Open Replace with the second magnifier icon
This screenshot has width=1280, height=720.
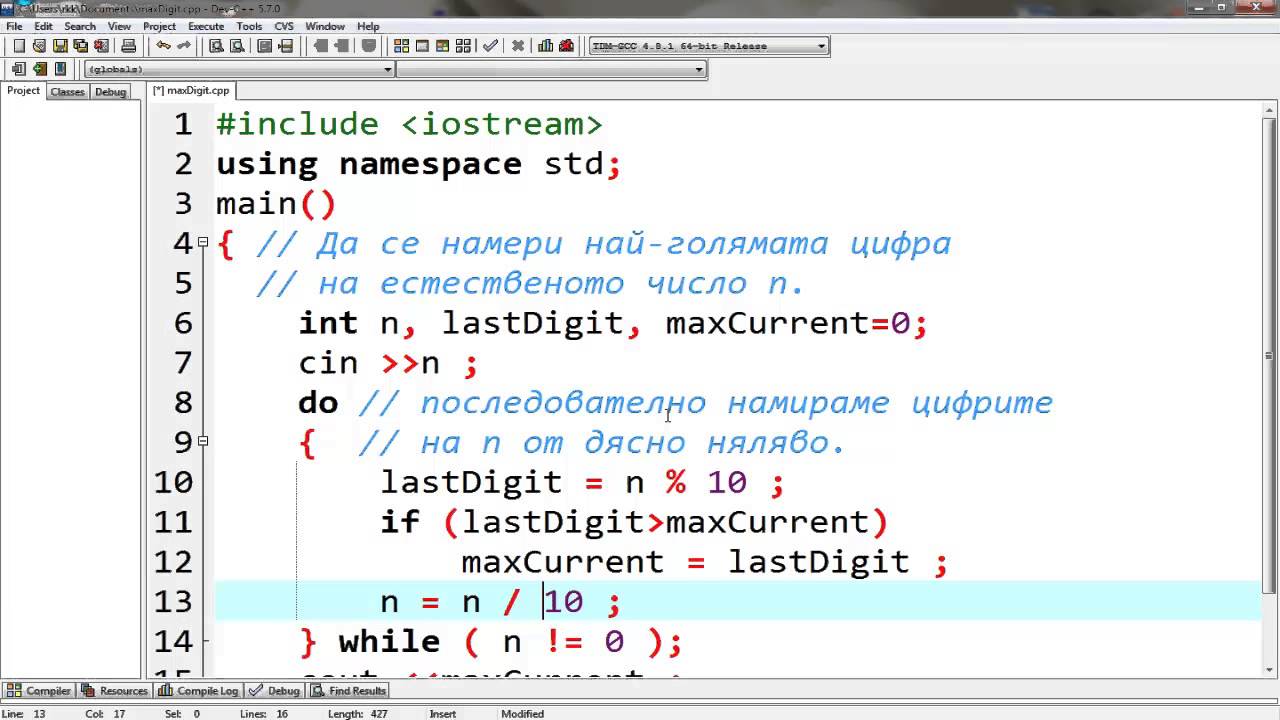pyautogui.click(x=237, y=46)
